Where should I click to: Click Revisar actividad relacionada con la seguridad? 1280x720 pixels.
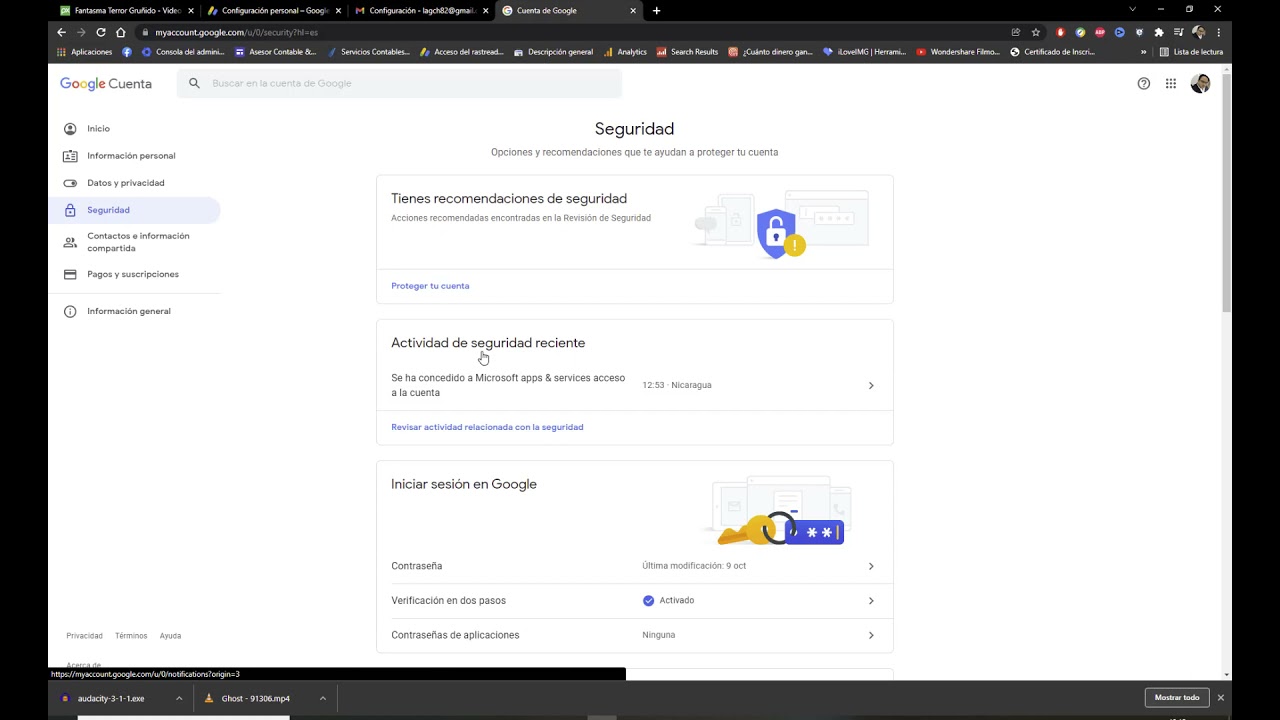487,427
